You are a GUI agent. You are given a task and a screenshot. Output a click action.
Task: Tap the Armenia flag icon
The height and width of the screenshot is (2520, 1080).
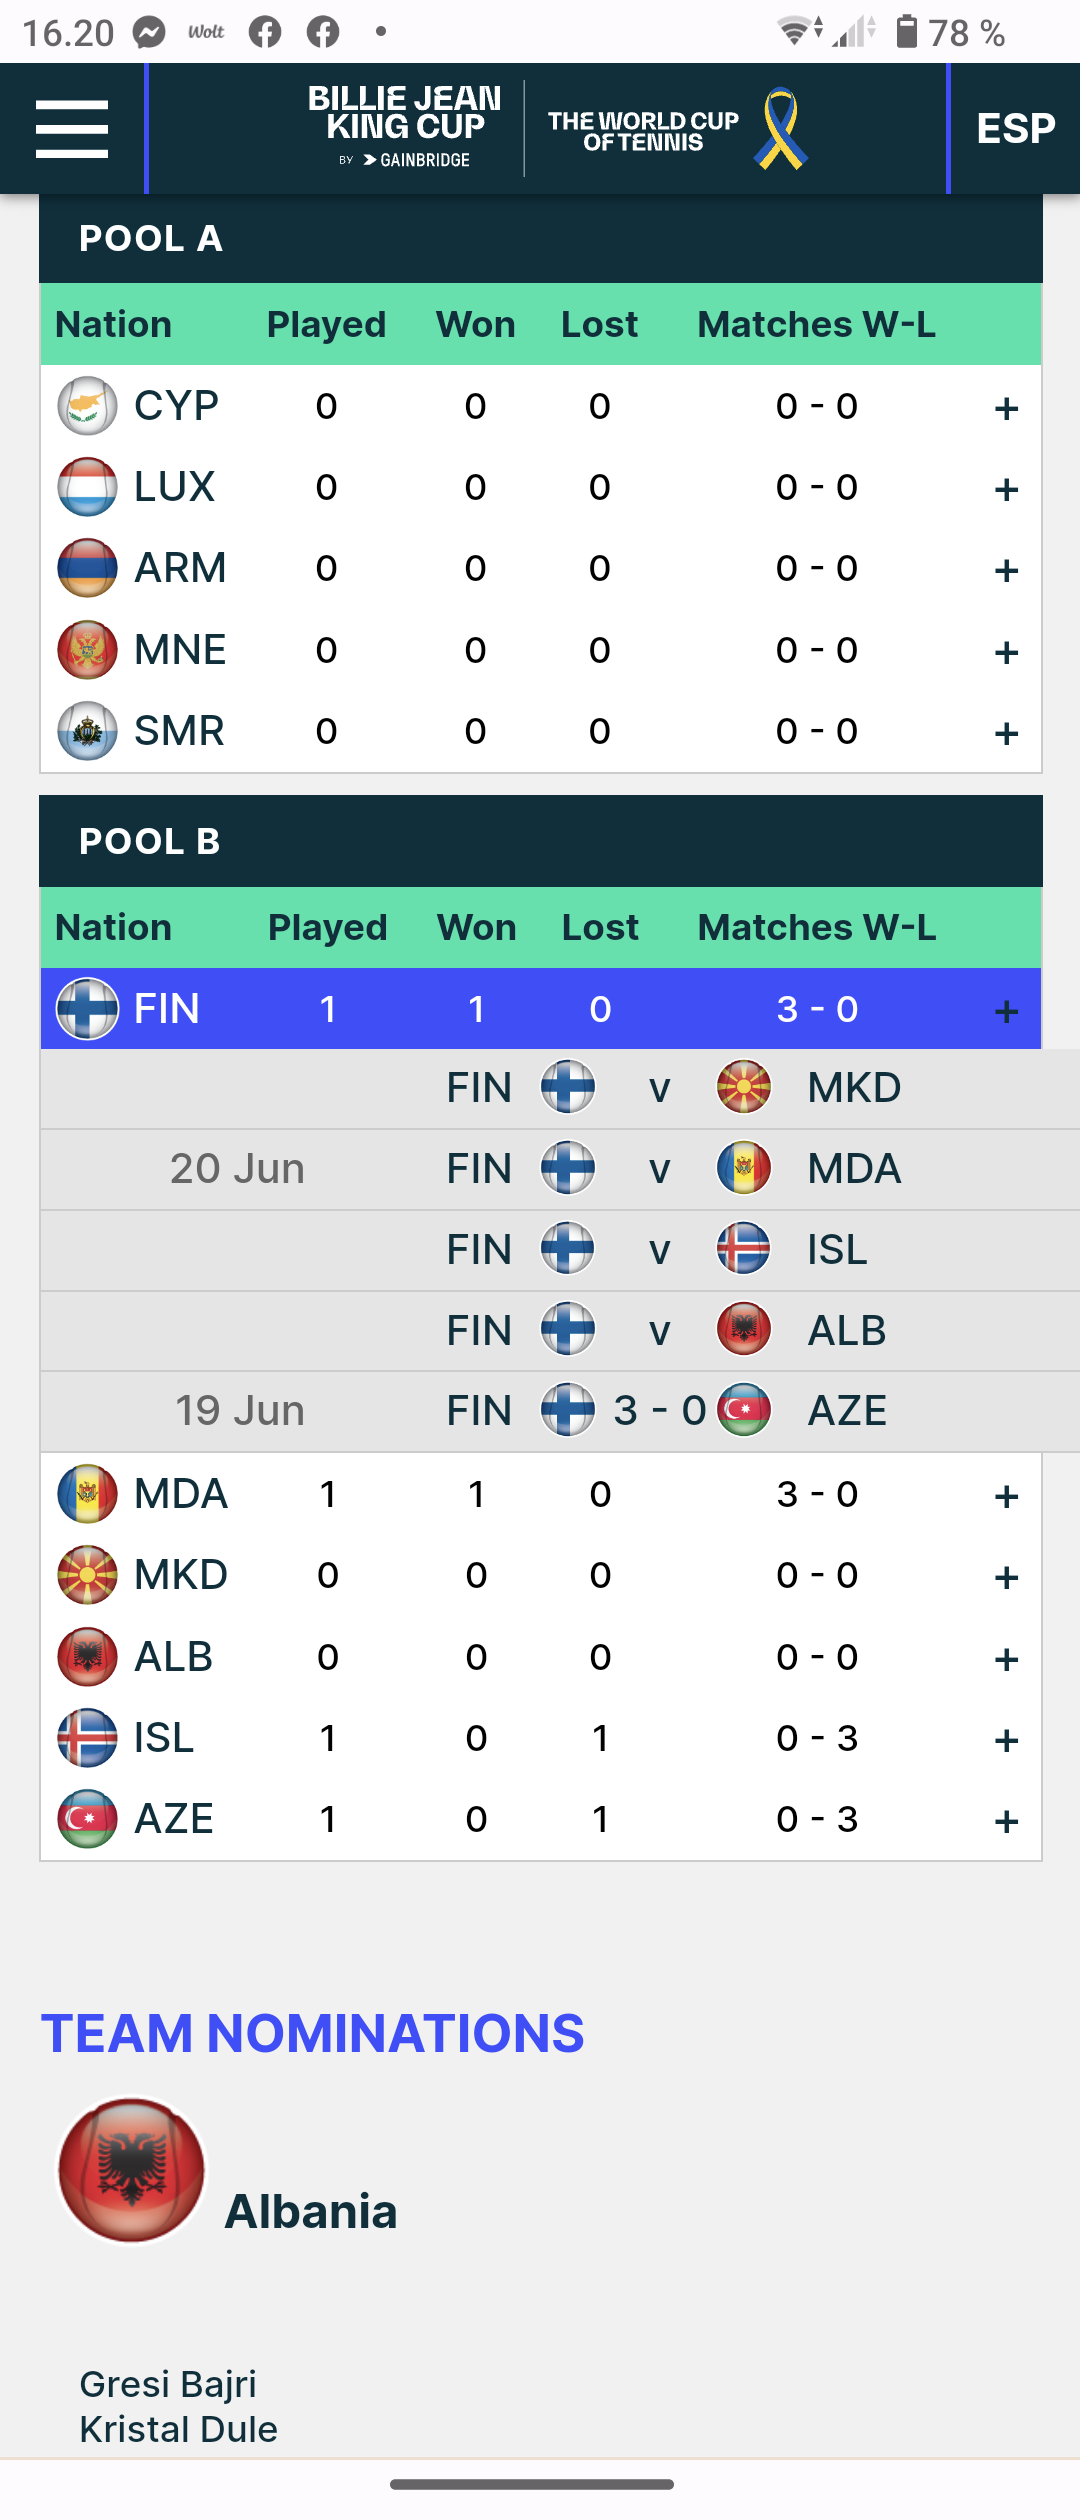coord(87,568)
